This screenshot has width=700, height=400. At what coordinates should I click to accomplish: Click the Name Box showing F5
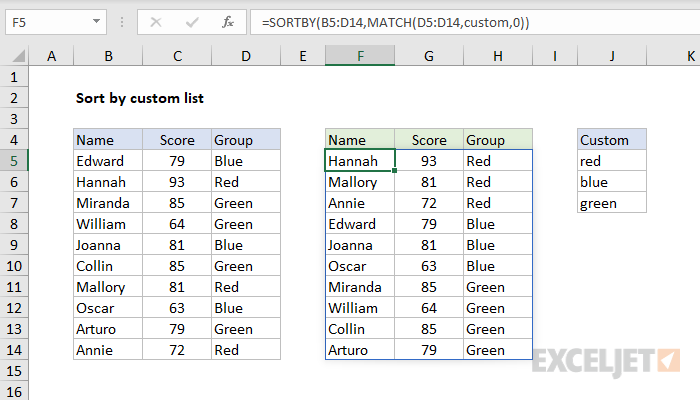click(50, 21)
